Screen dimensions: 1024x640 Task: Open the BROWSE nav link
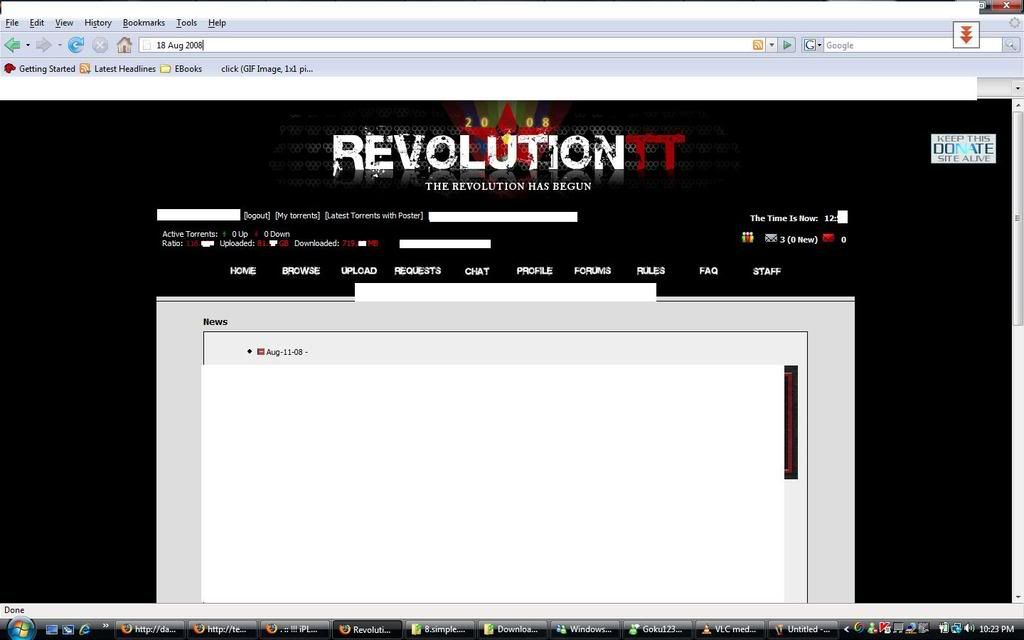[x=301, y=271]
